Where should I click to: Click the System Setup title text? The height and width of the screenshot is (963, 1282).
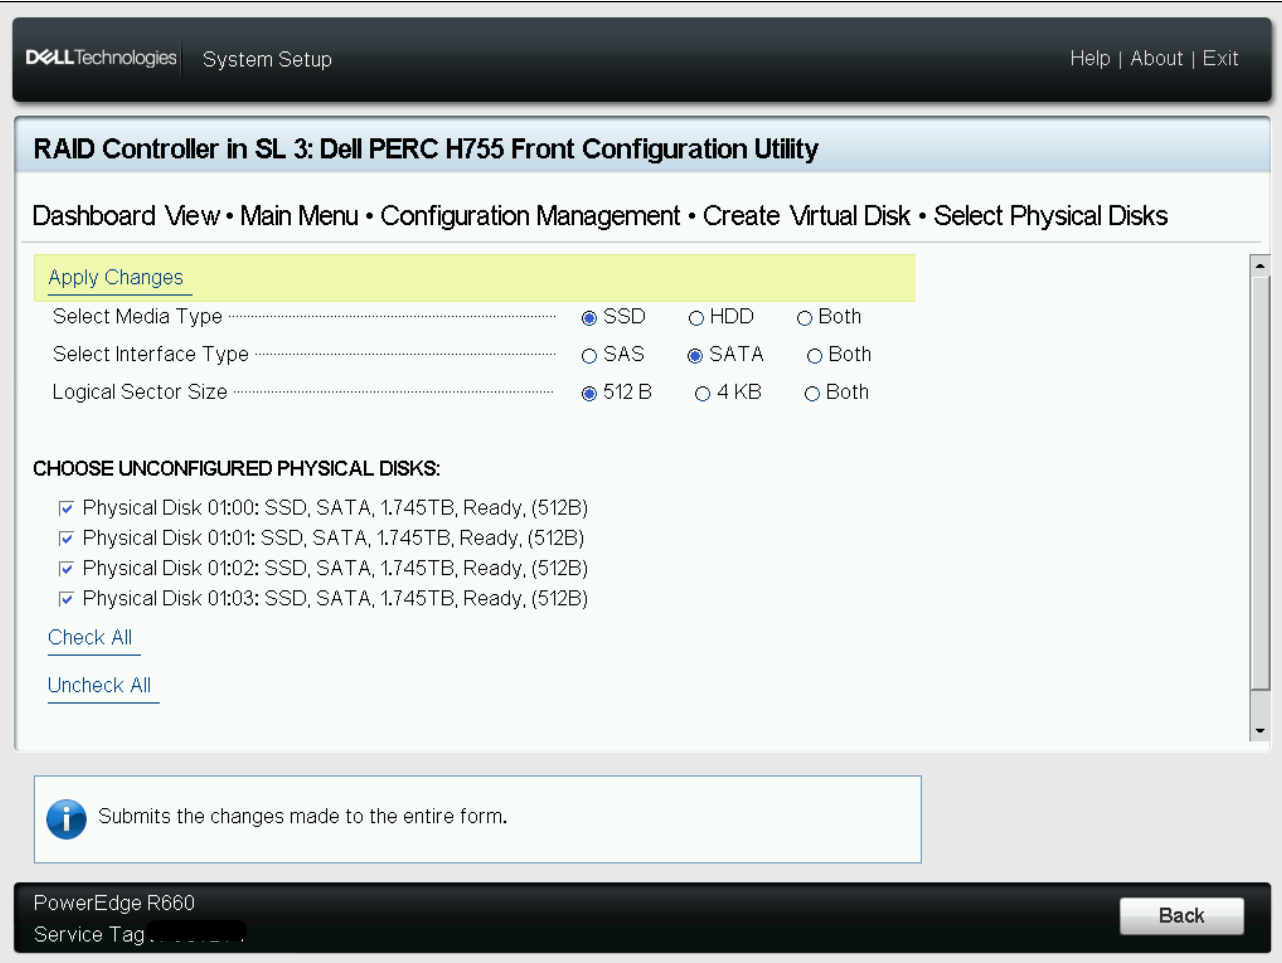267,59
